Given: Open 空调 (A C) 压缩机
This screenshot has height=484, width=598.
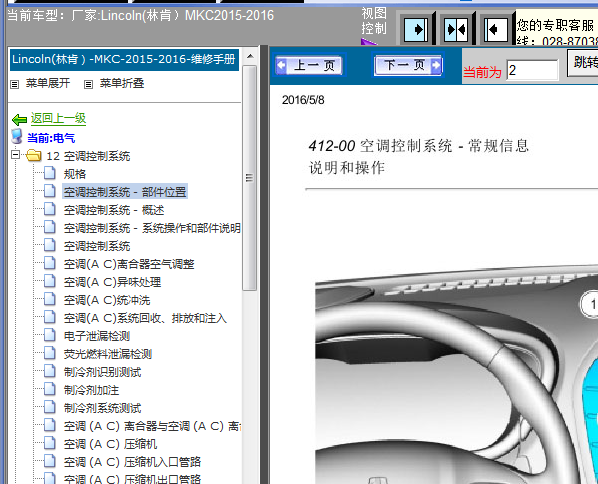Looking at the screenshot, I should pos(110,444).
